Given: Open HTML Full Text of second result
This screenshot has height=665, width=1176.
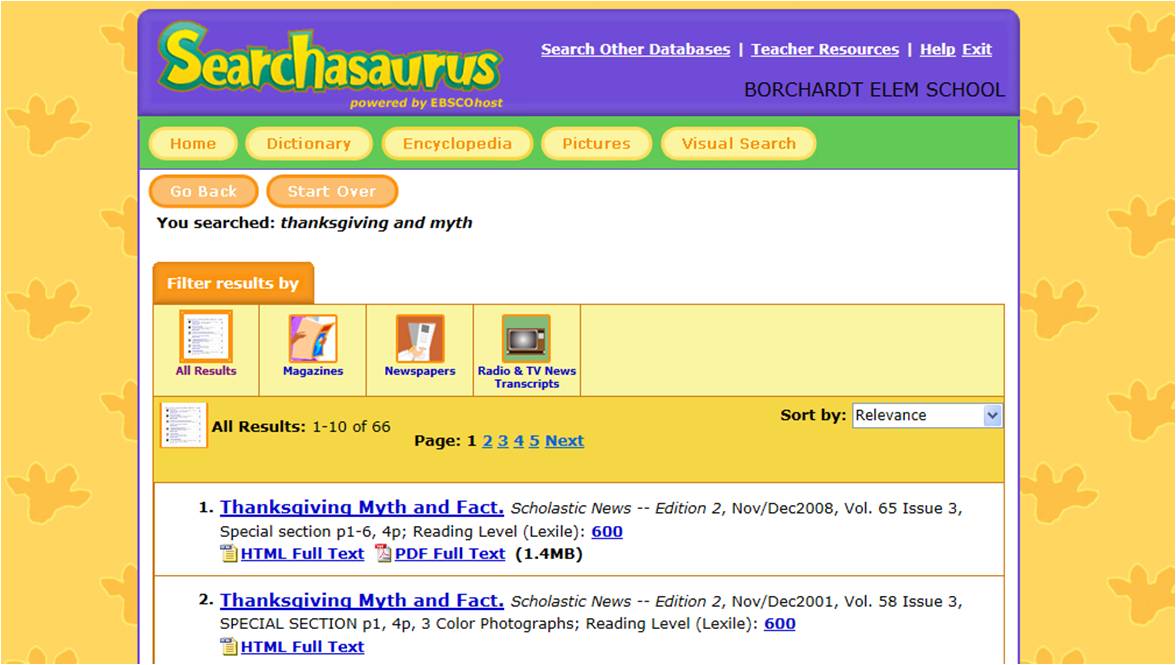Looking at the screenshot, I should [x=302, y=646].
